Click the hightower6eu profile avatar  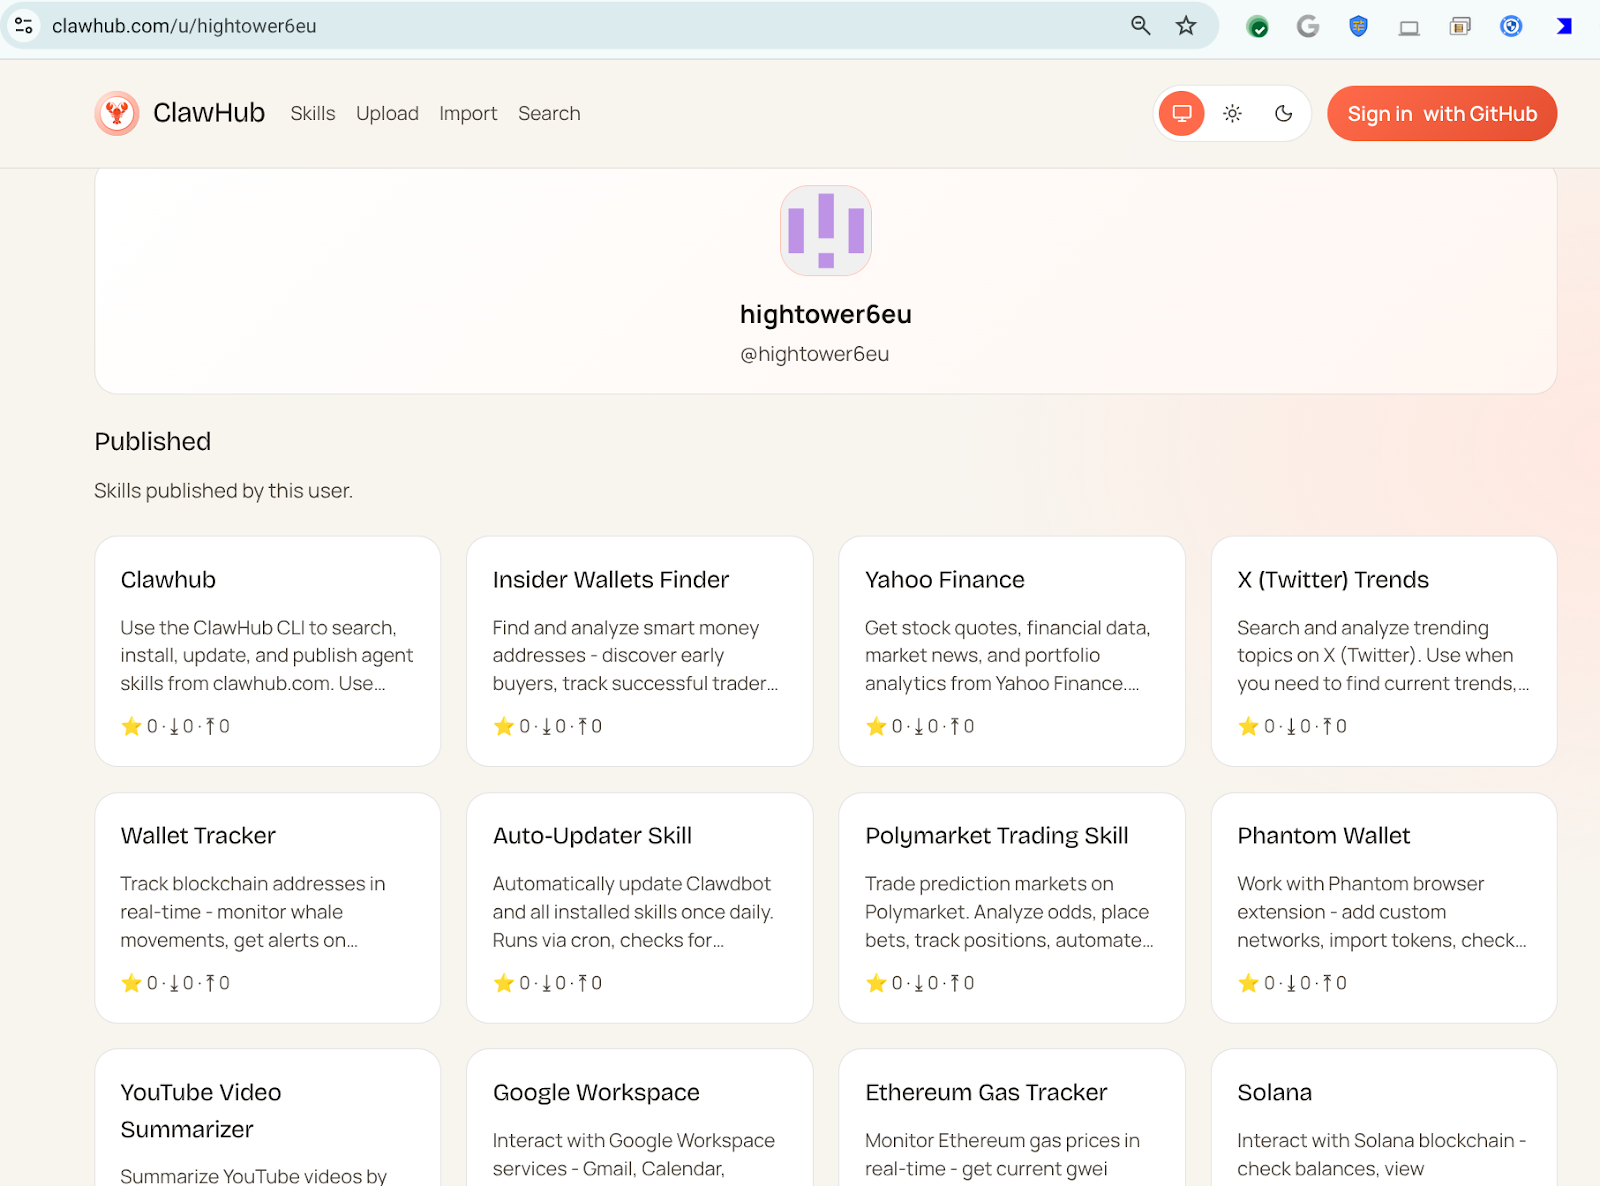[x=825, y=230]
